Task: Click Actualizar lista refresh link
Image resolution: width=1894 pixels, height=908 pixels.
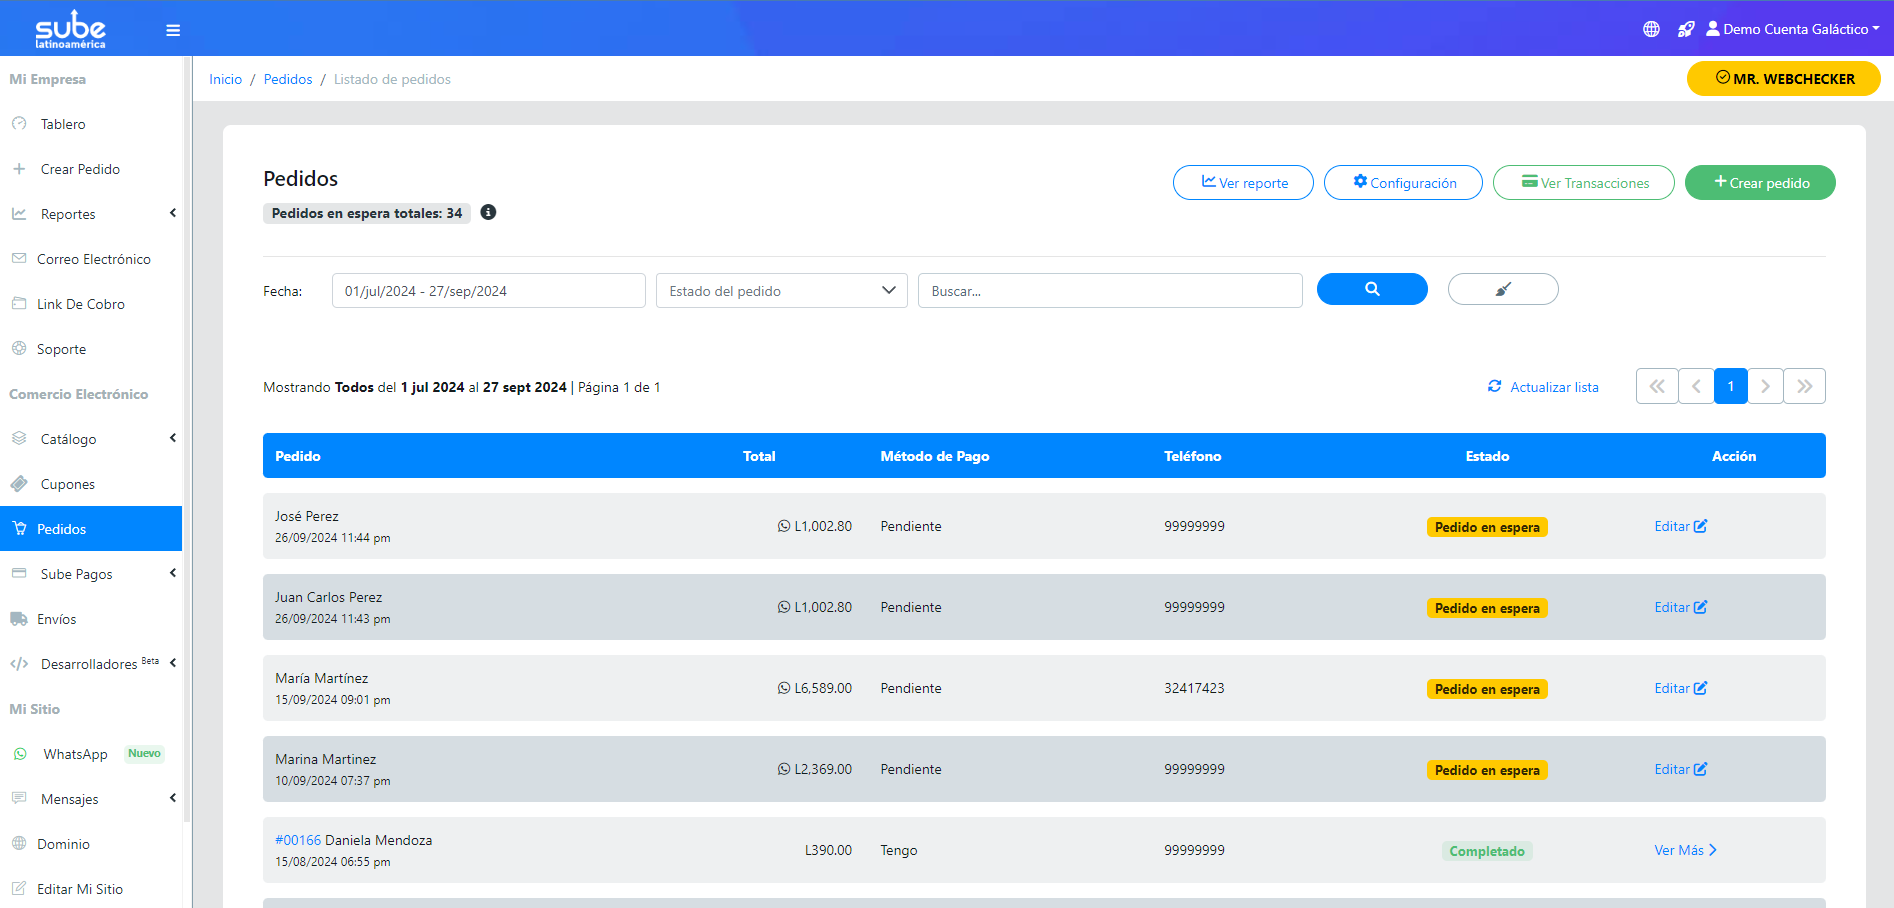Action: 1543,387
